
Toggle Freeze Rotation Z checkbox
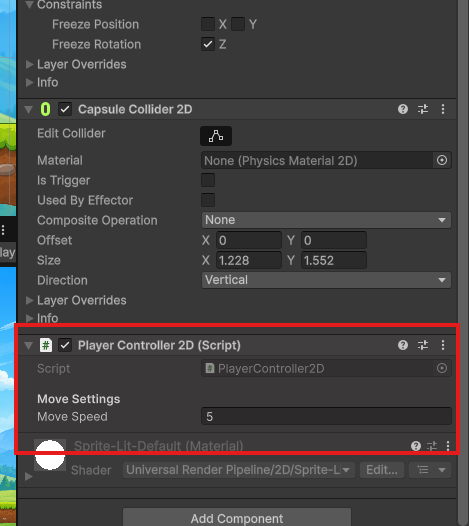click(x=208, y=44)
